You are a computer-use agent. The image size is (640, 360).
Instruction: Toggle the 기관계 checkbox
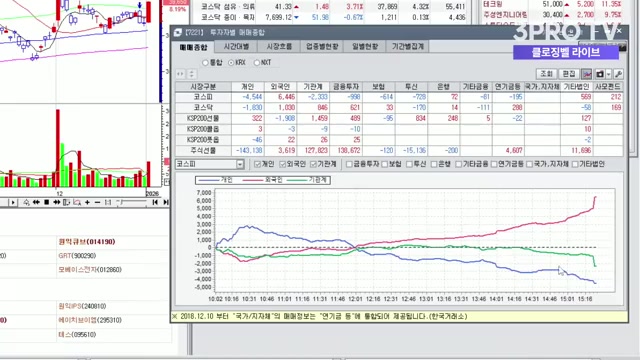pos(313,164)
